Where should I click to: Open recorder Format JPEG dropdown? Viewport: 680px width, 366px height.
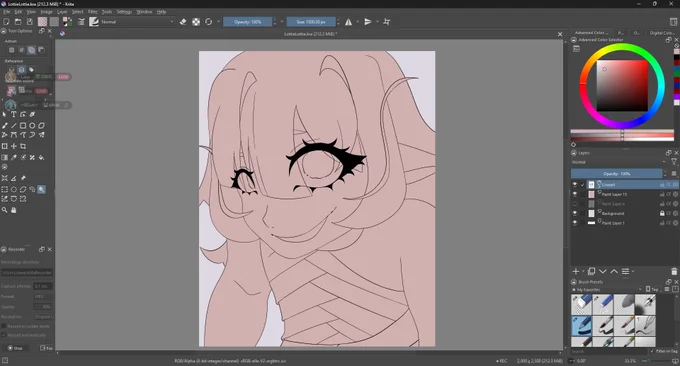[x=43, y=297]
